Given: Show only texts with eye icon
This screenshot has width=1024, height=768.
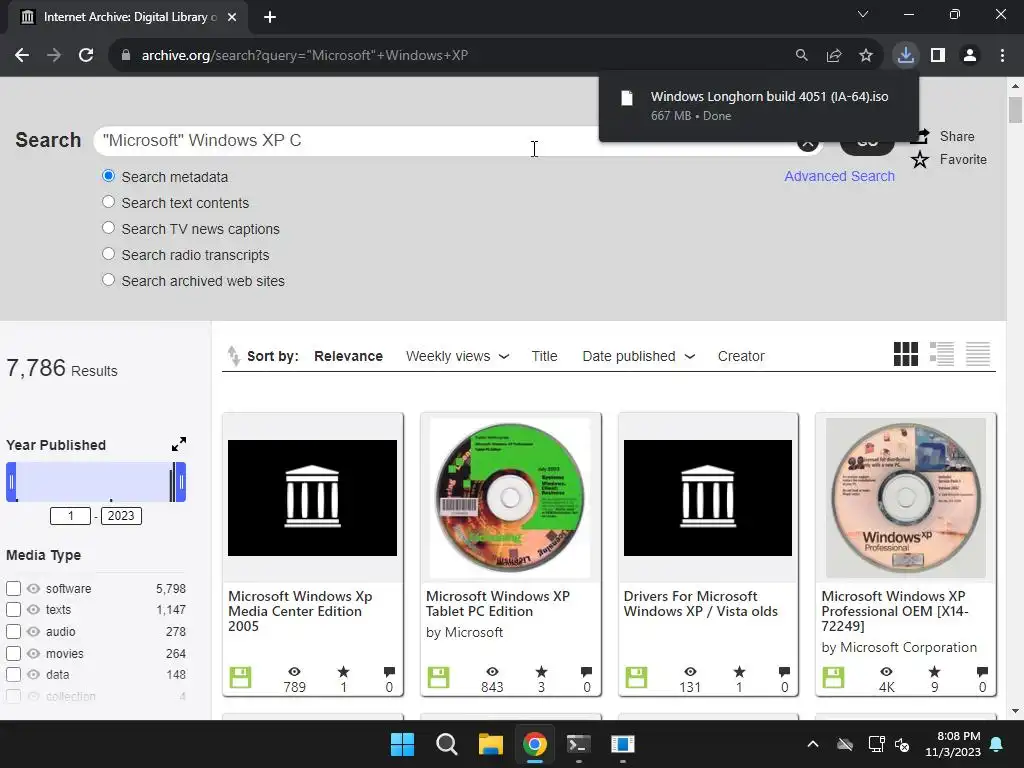Looking at the screenshot, I should [33, 609].
